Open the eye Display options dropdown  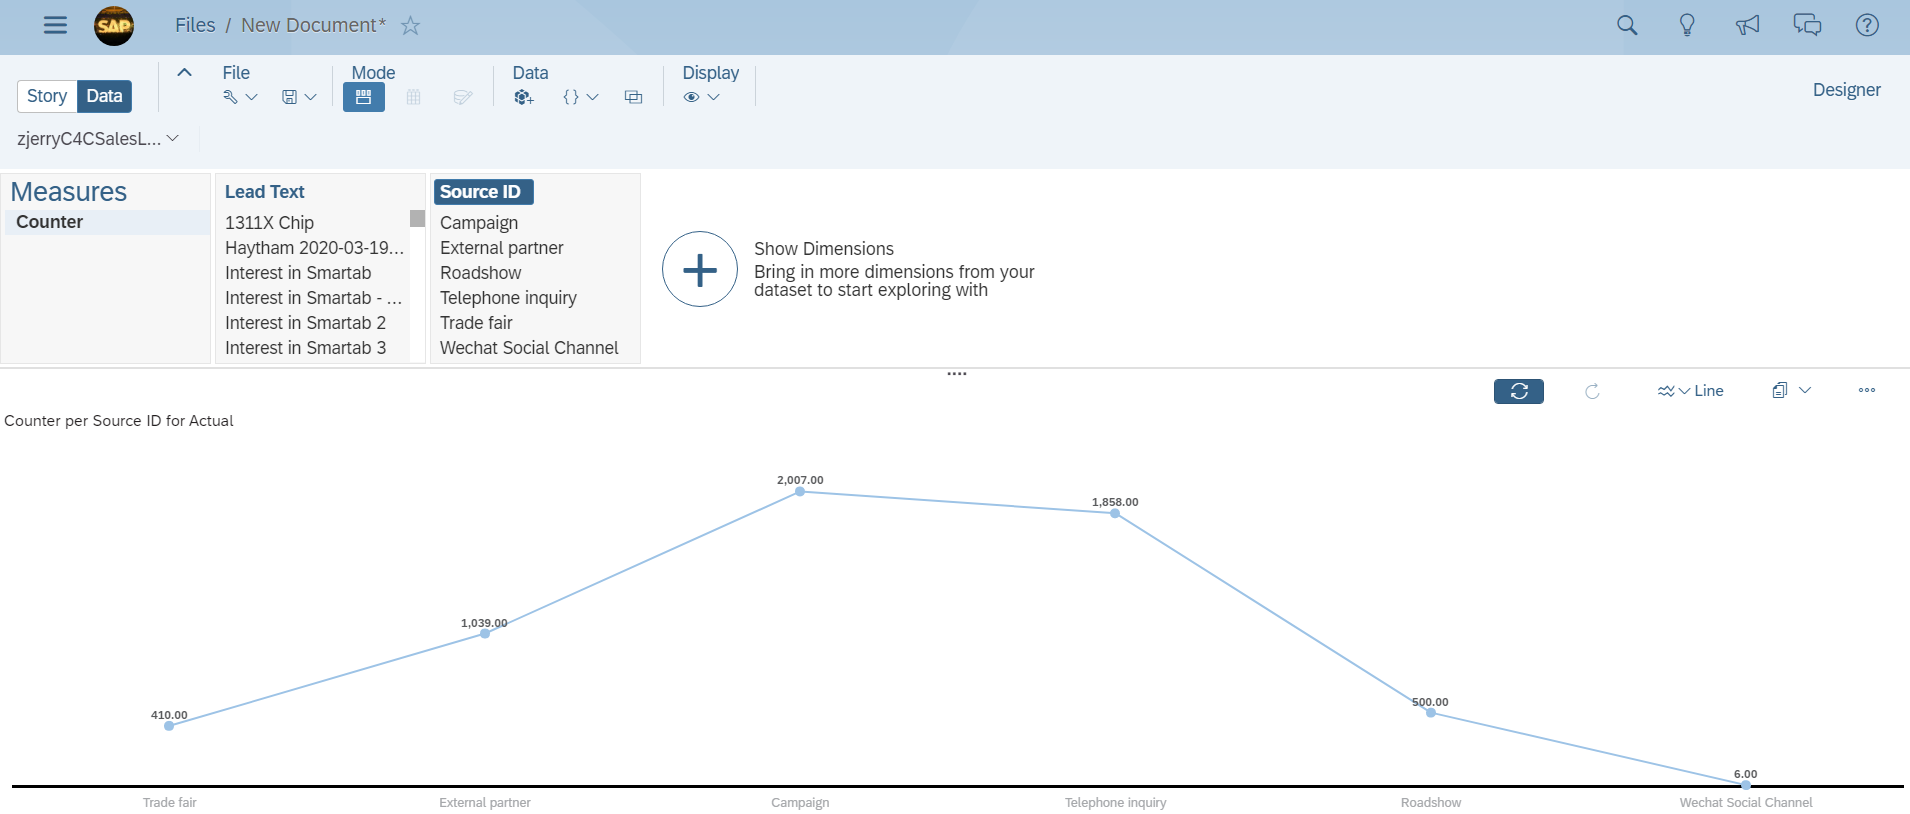[x=701, y=97]
